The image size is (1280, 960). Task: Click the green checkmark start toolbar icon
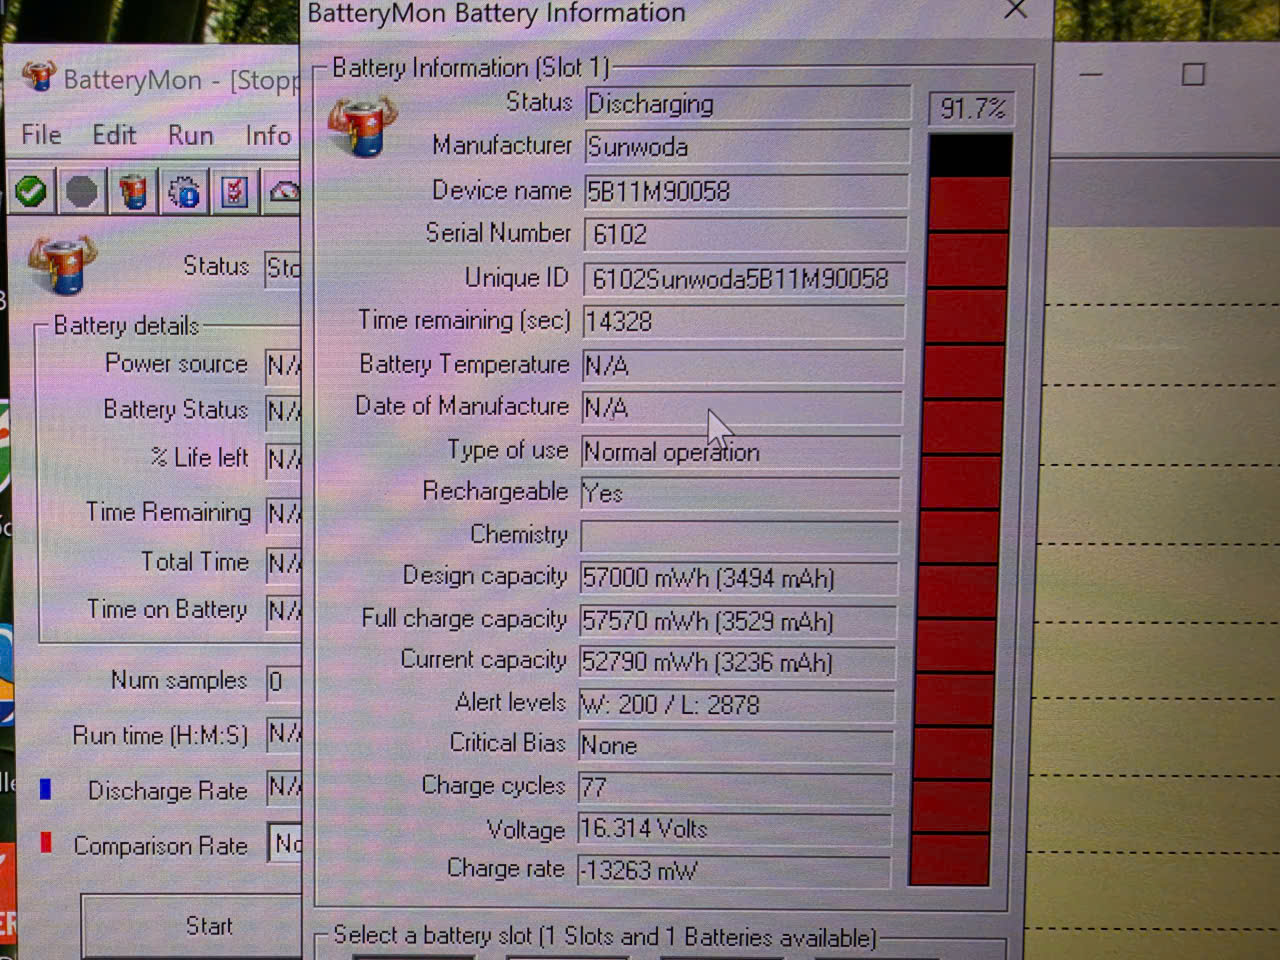pos(31,191)
